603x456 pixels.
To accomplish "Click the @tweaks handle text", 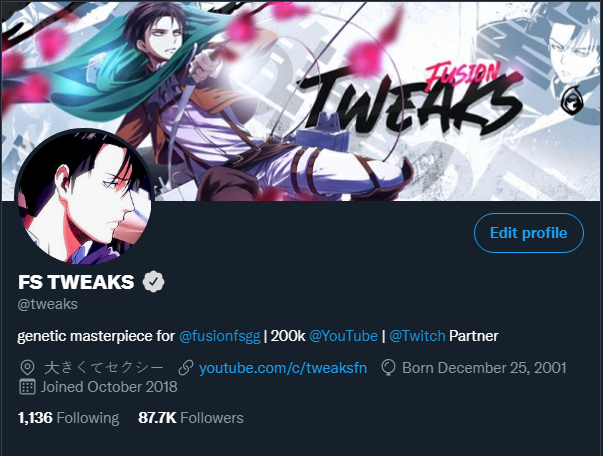I will pos(48,304).
